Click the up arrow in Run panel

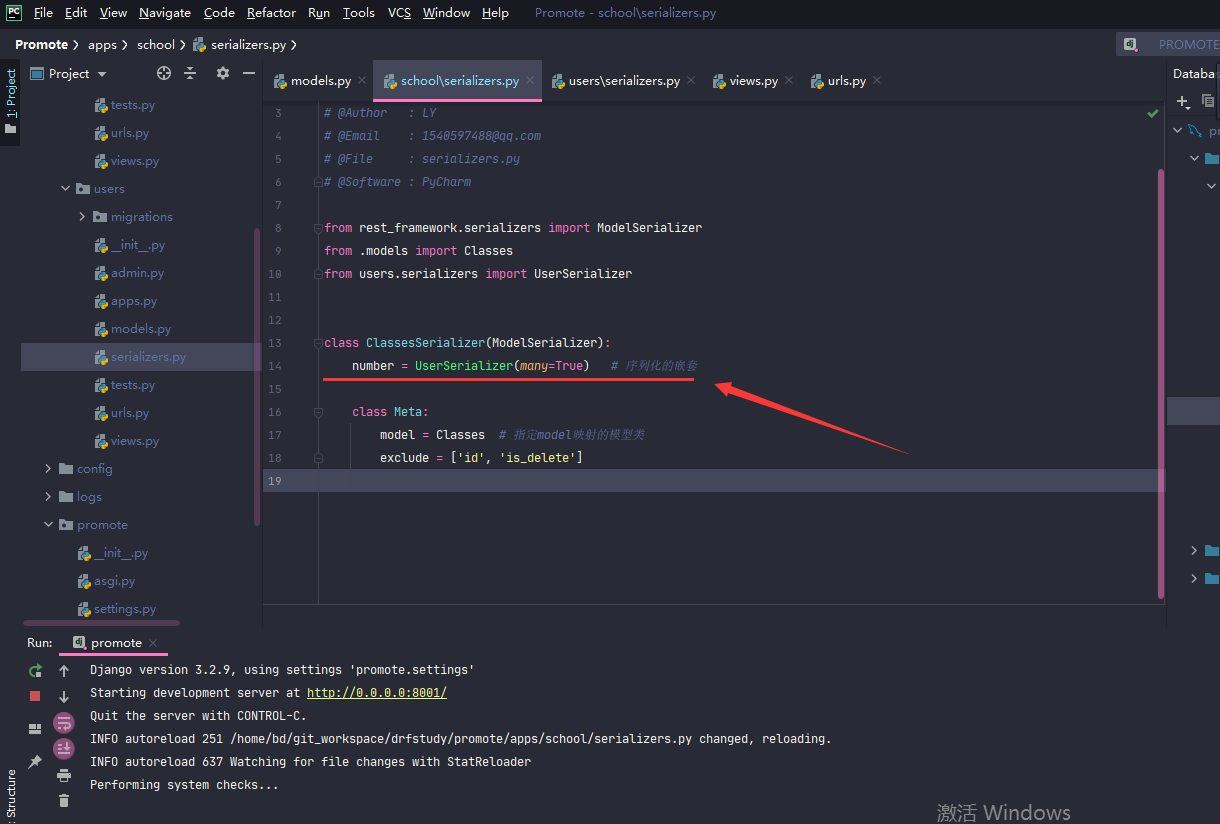64,671
